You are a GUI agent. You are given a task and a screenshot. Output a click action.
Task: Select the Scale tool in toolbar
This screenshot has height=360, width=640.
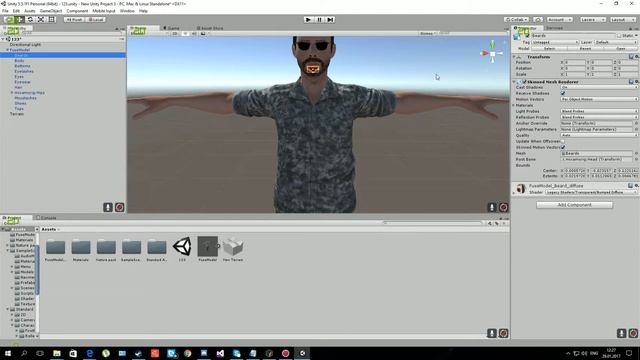coord(41,20)
